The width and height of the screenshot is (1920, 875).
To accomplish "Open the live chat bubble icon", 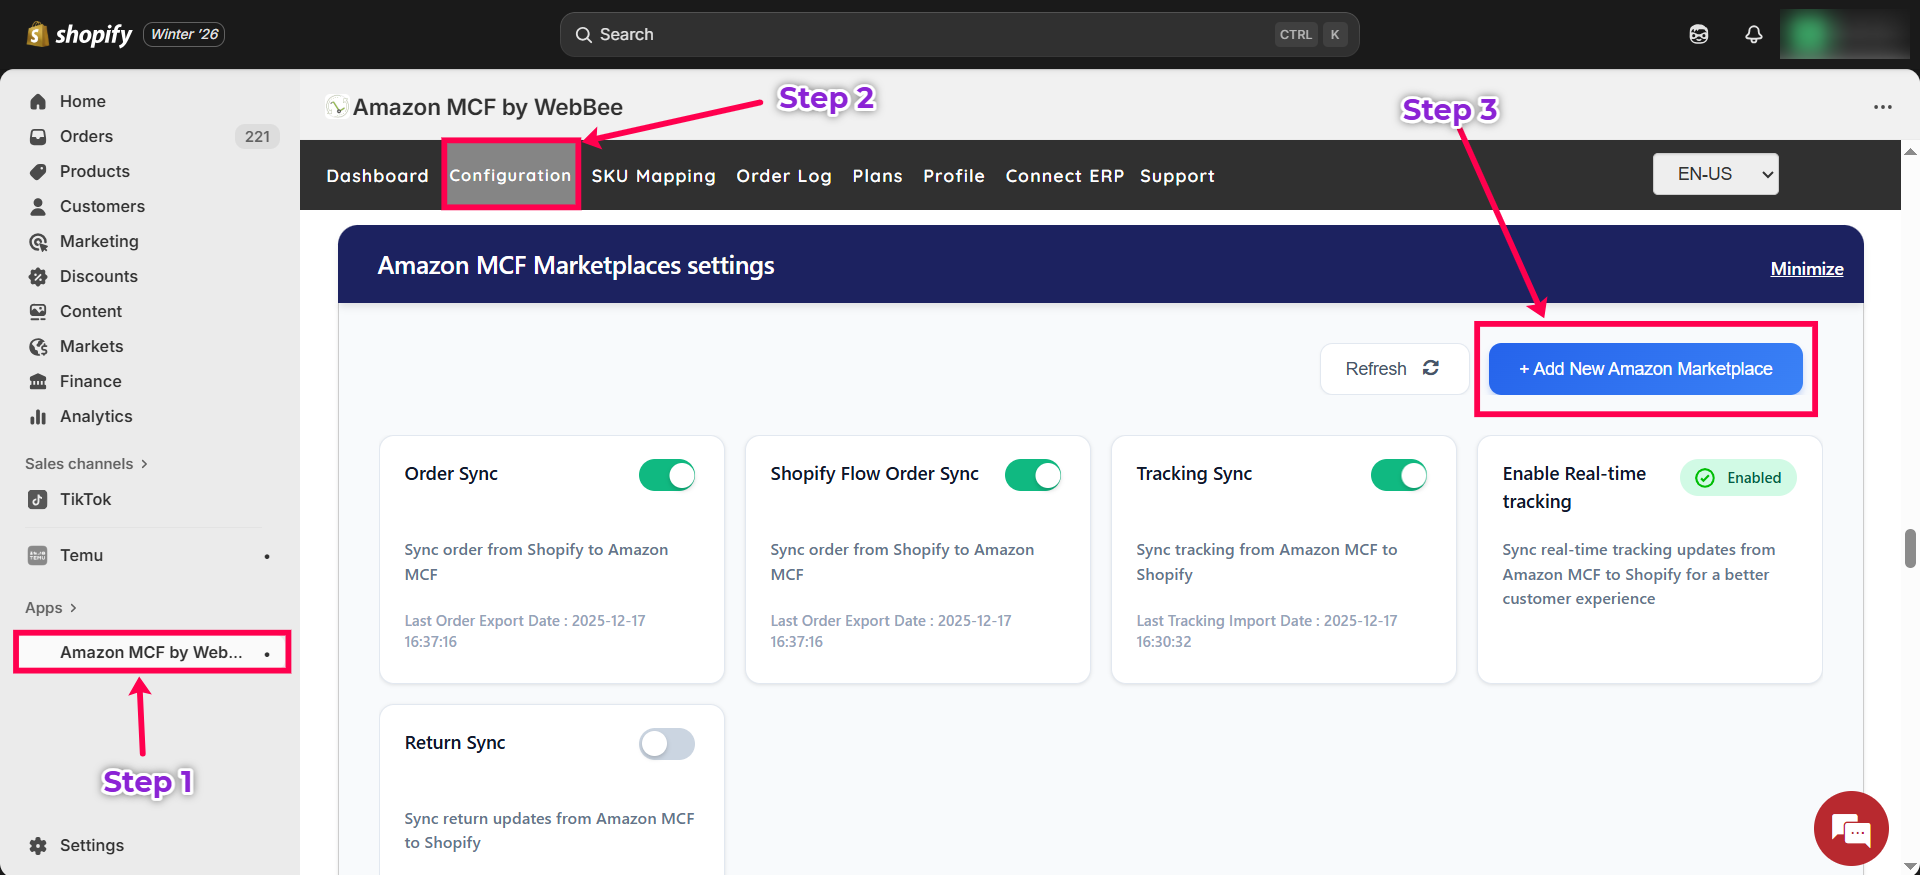I will (1850, 829).
